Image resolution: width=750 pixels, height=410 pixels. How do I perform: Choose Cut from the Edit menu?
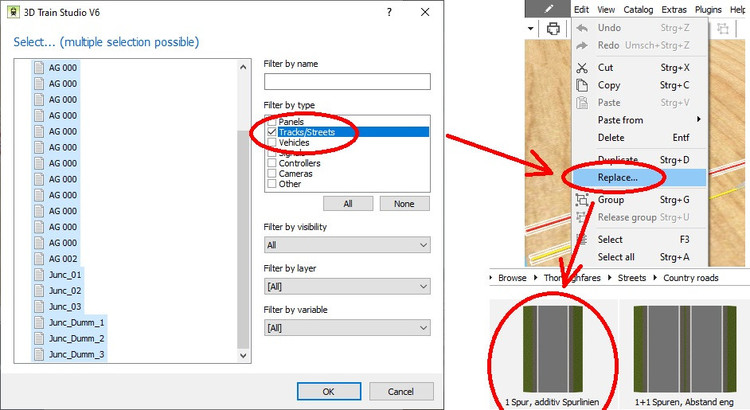pos(640,68)
